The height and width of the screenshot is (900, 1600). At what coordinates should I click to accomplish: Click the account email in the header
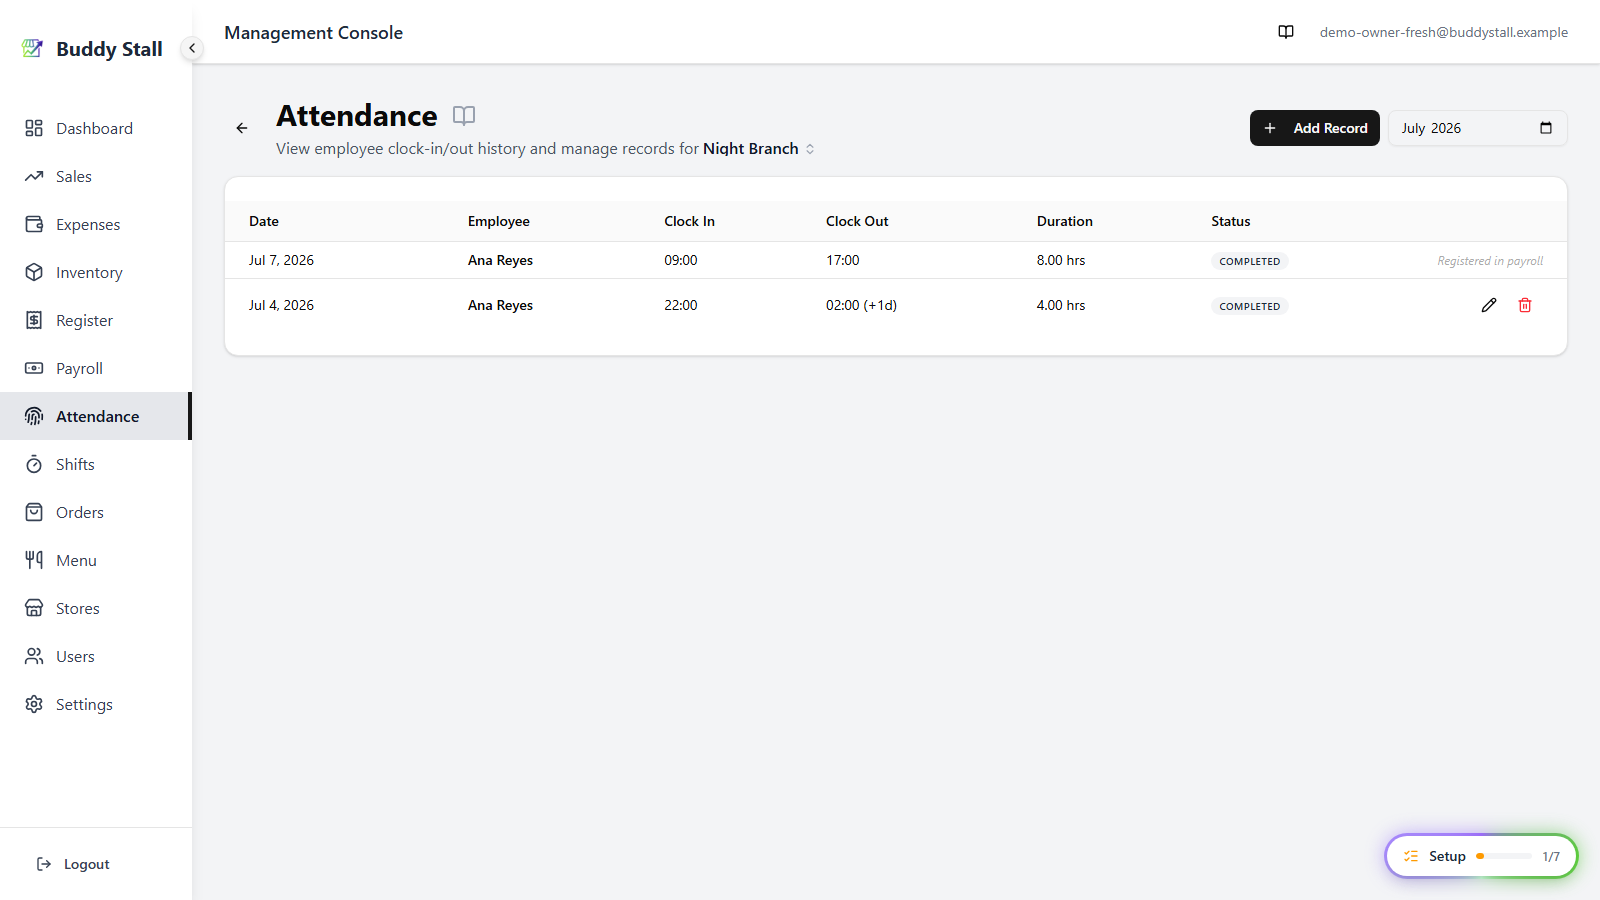pos(1444,32)
